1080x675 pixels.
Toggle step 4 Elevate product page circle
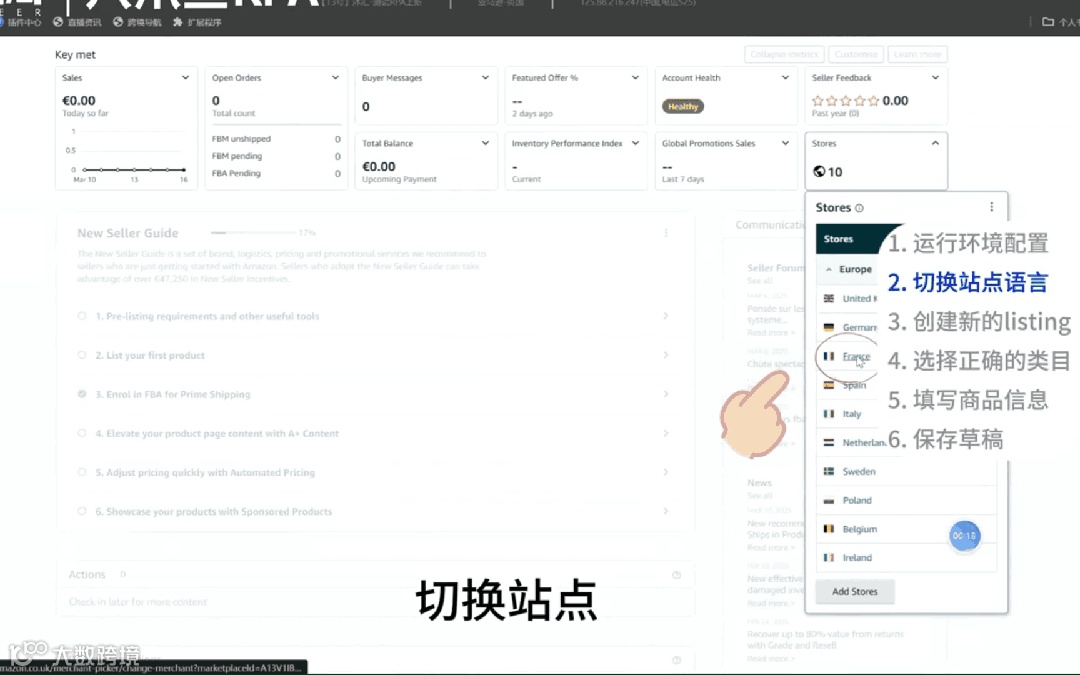82,433
